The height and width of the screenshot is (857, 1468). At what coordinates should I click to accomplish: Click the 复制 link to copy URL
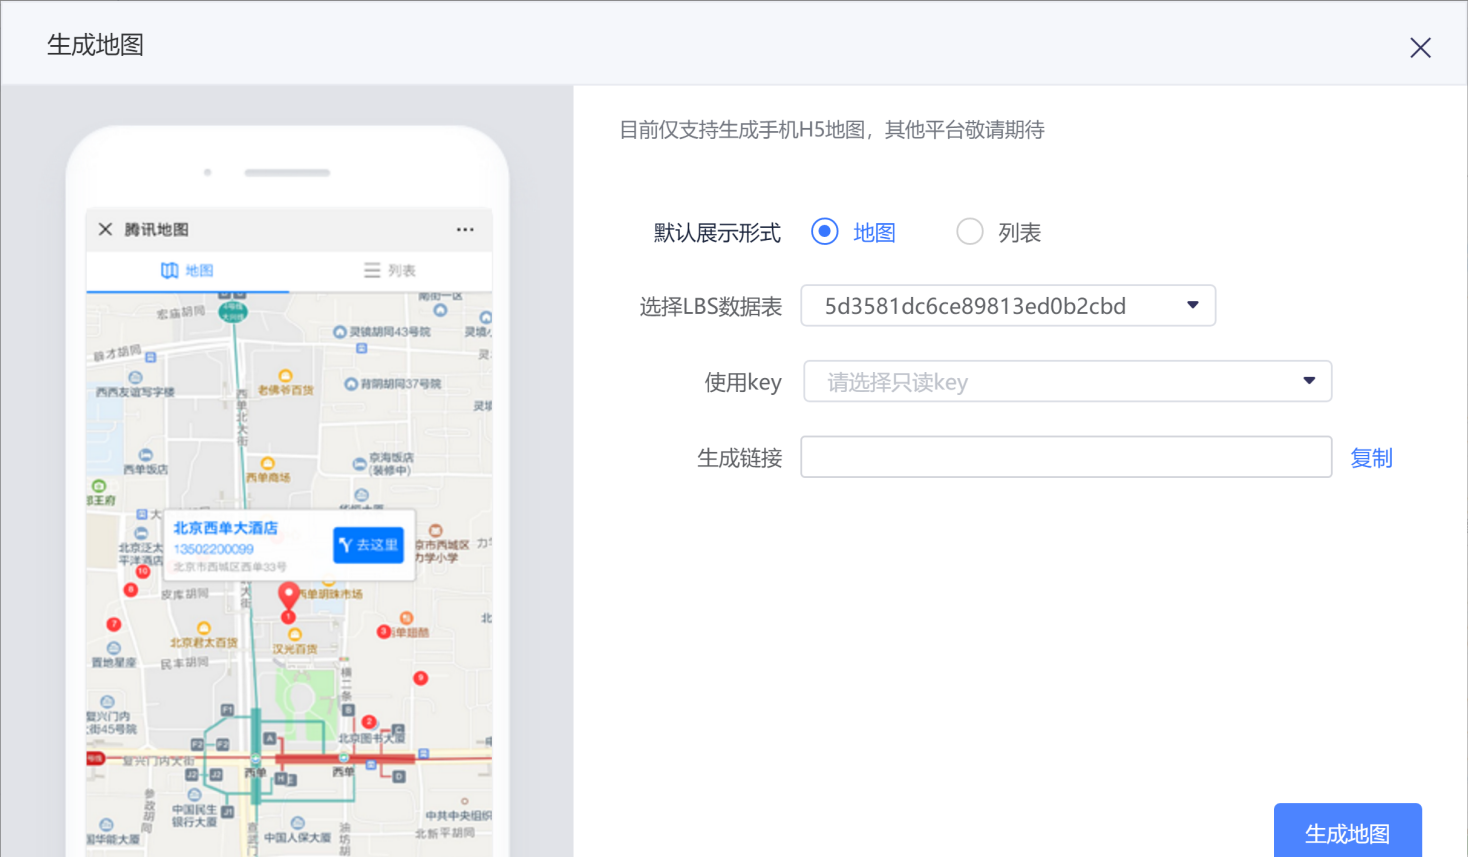[1371, 458]
